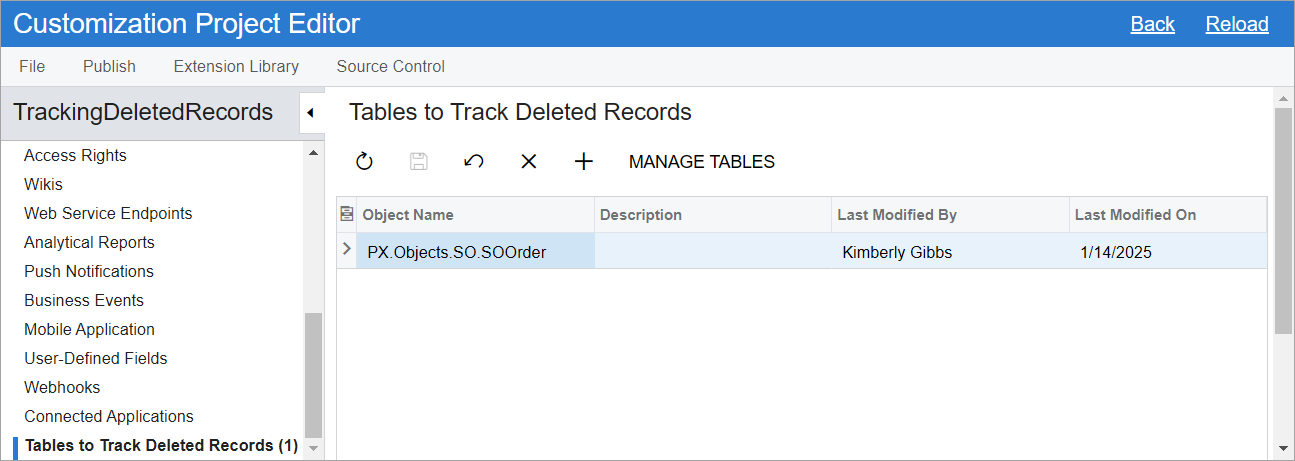1295x461 pixels.
Task: Click the grid column configurator icon
Action: pyautogui.click(x=347, y=214)
